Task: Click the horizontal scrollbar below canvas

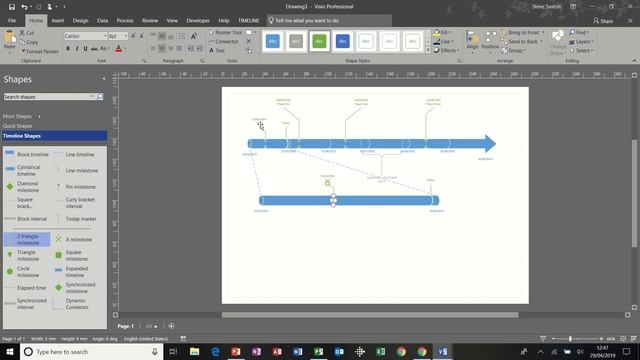Action: (370, 315)
